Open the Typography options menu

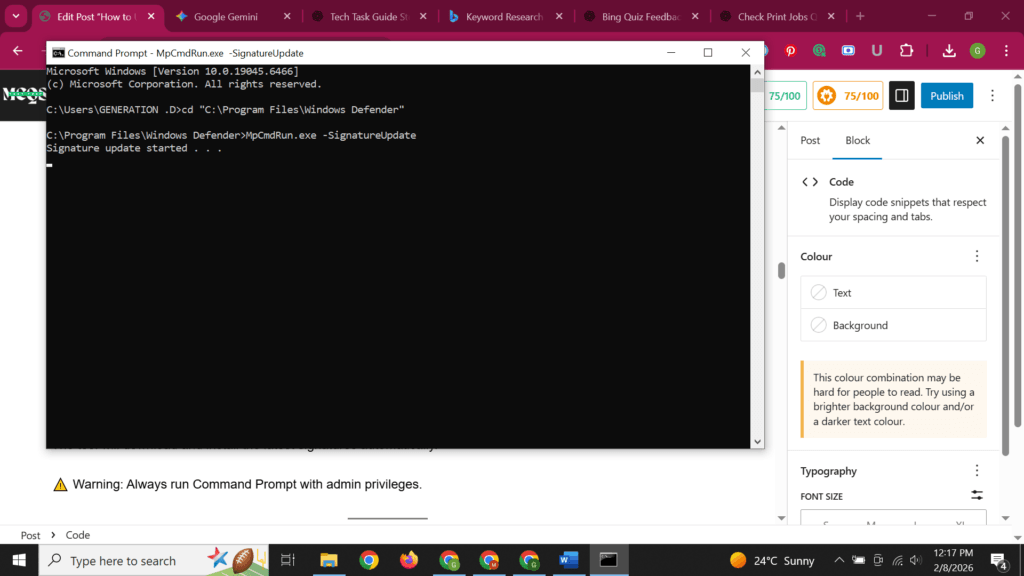(x=977, y=471)
